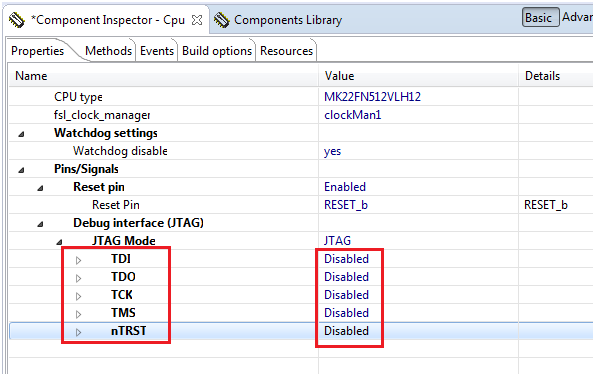This screenshot has height=378, width=605.
Task: Select the TCK row label
Action: point(122,295)
